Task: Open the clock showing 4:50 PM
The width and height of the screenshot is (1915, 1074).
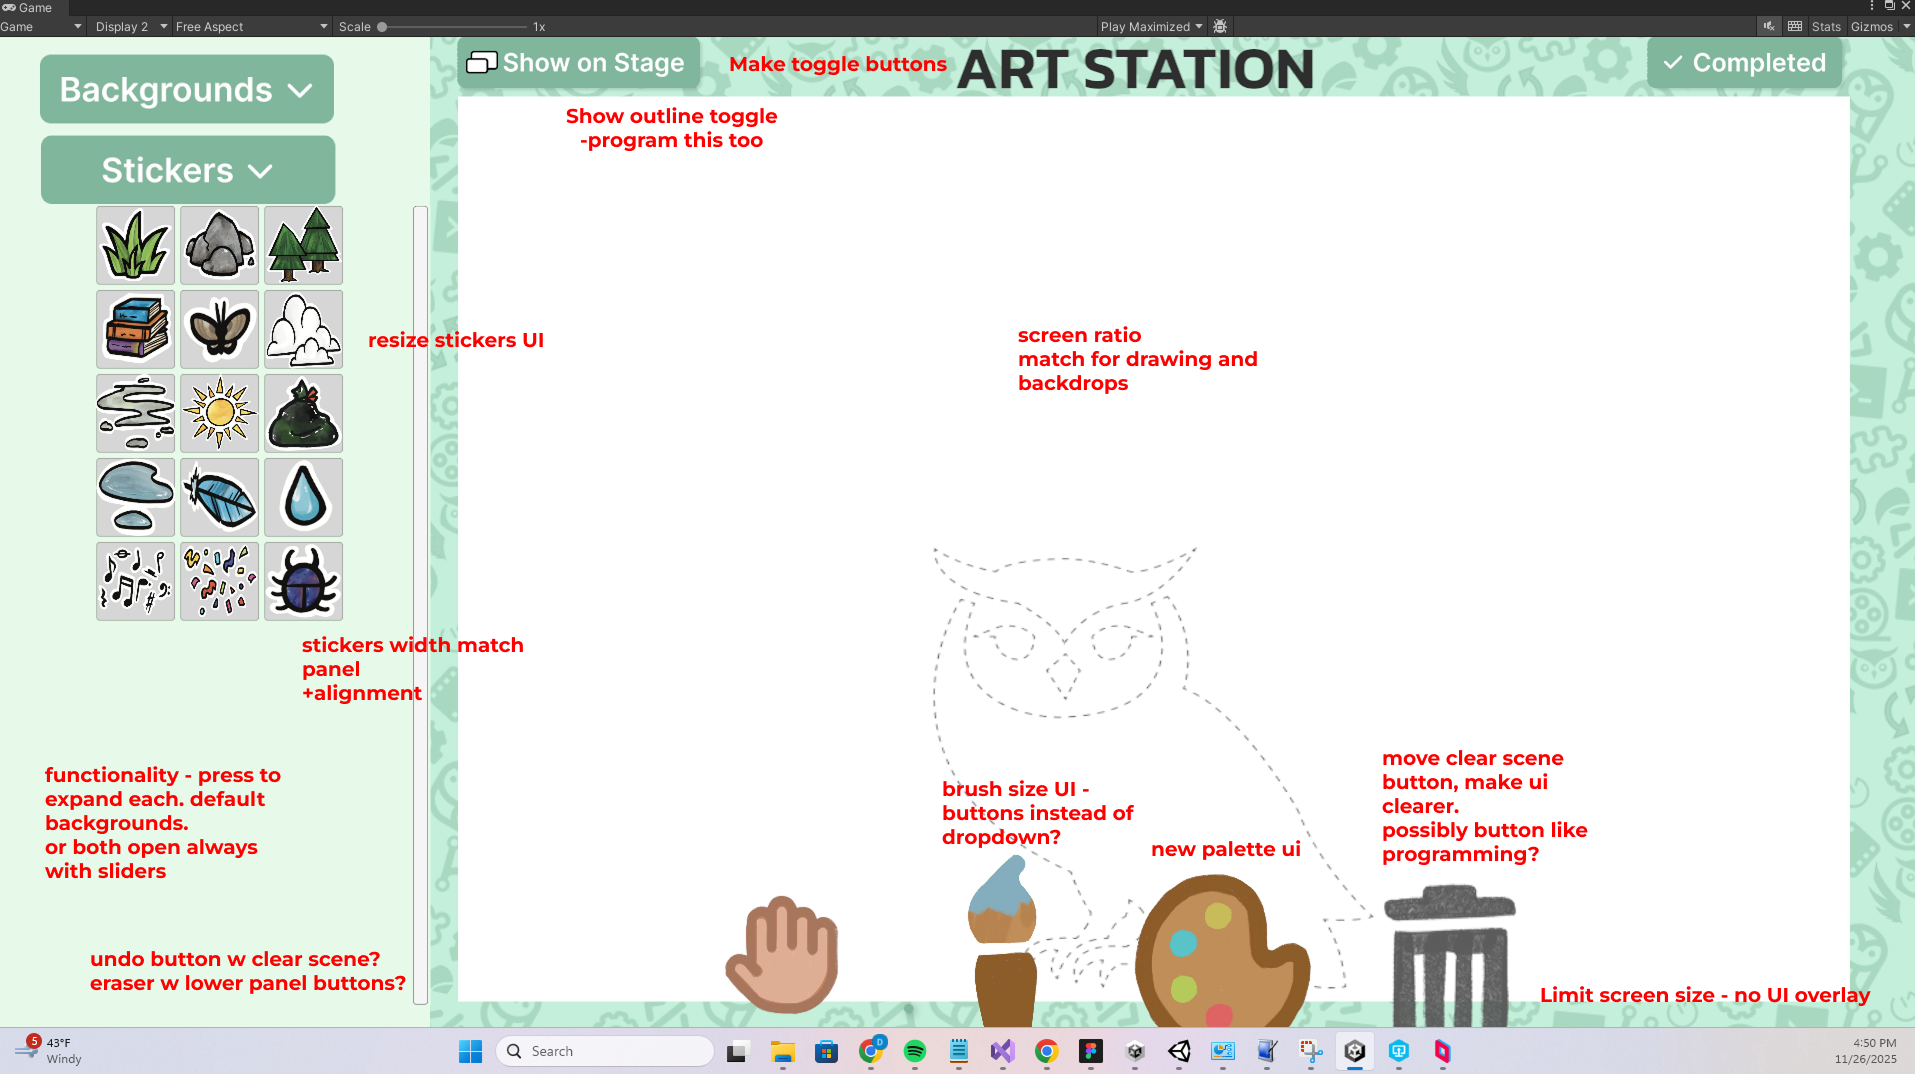Action: pos(1865,1051)
